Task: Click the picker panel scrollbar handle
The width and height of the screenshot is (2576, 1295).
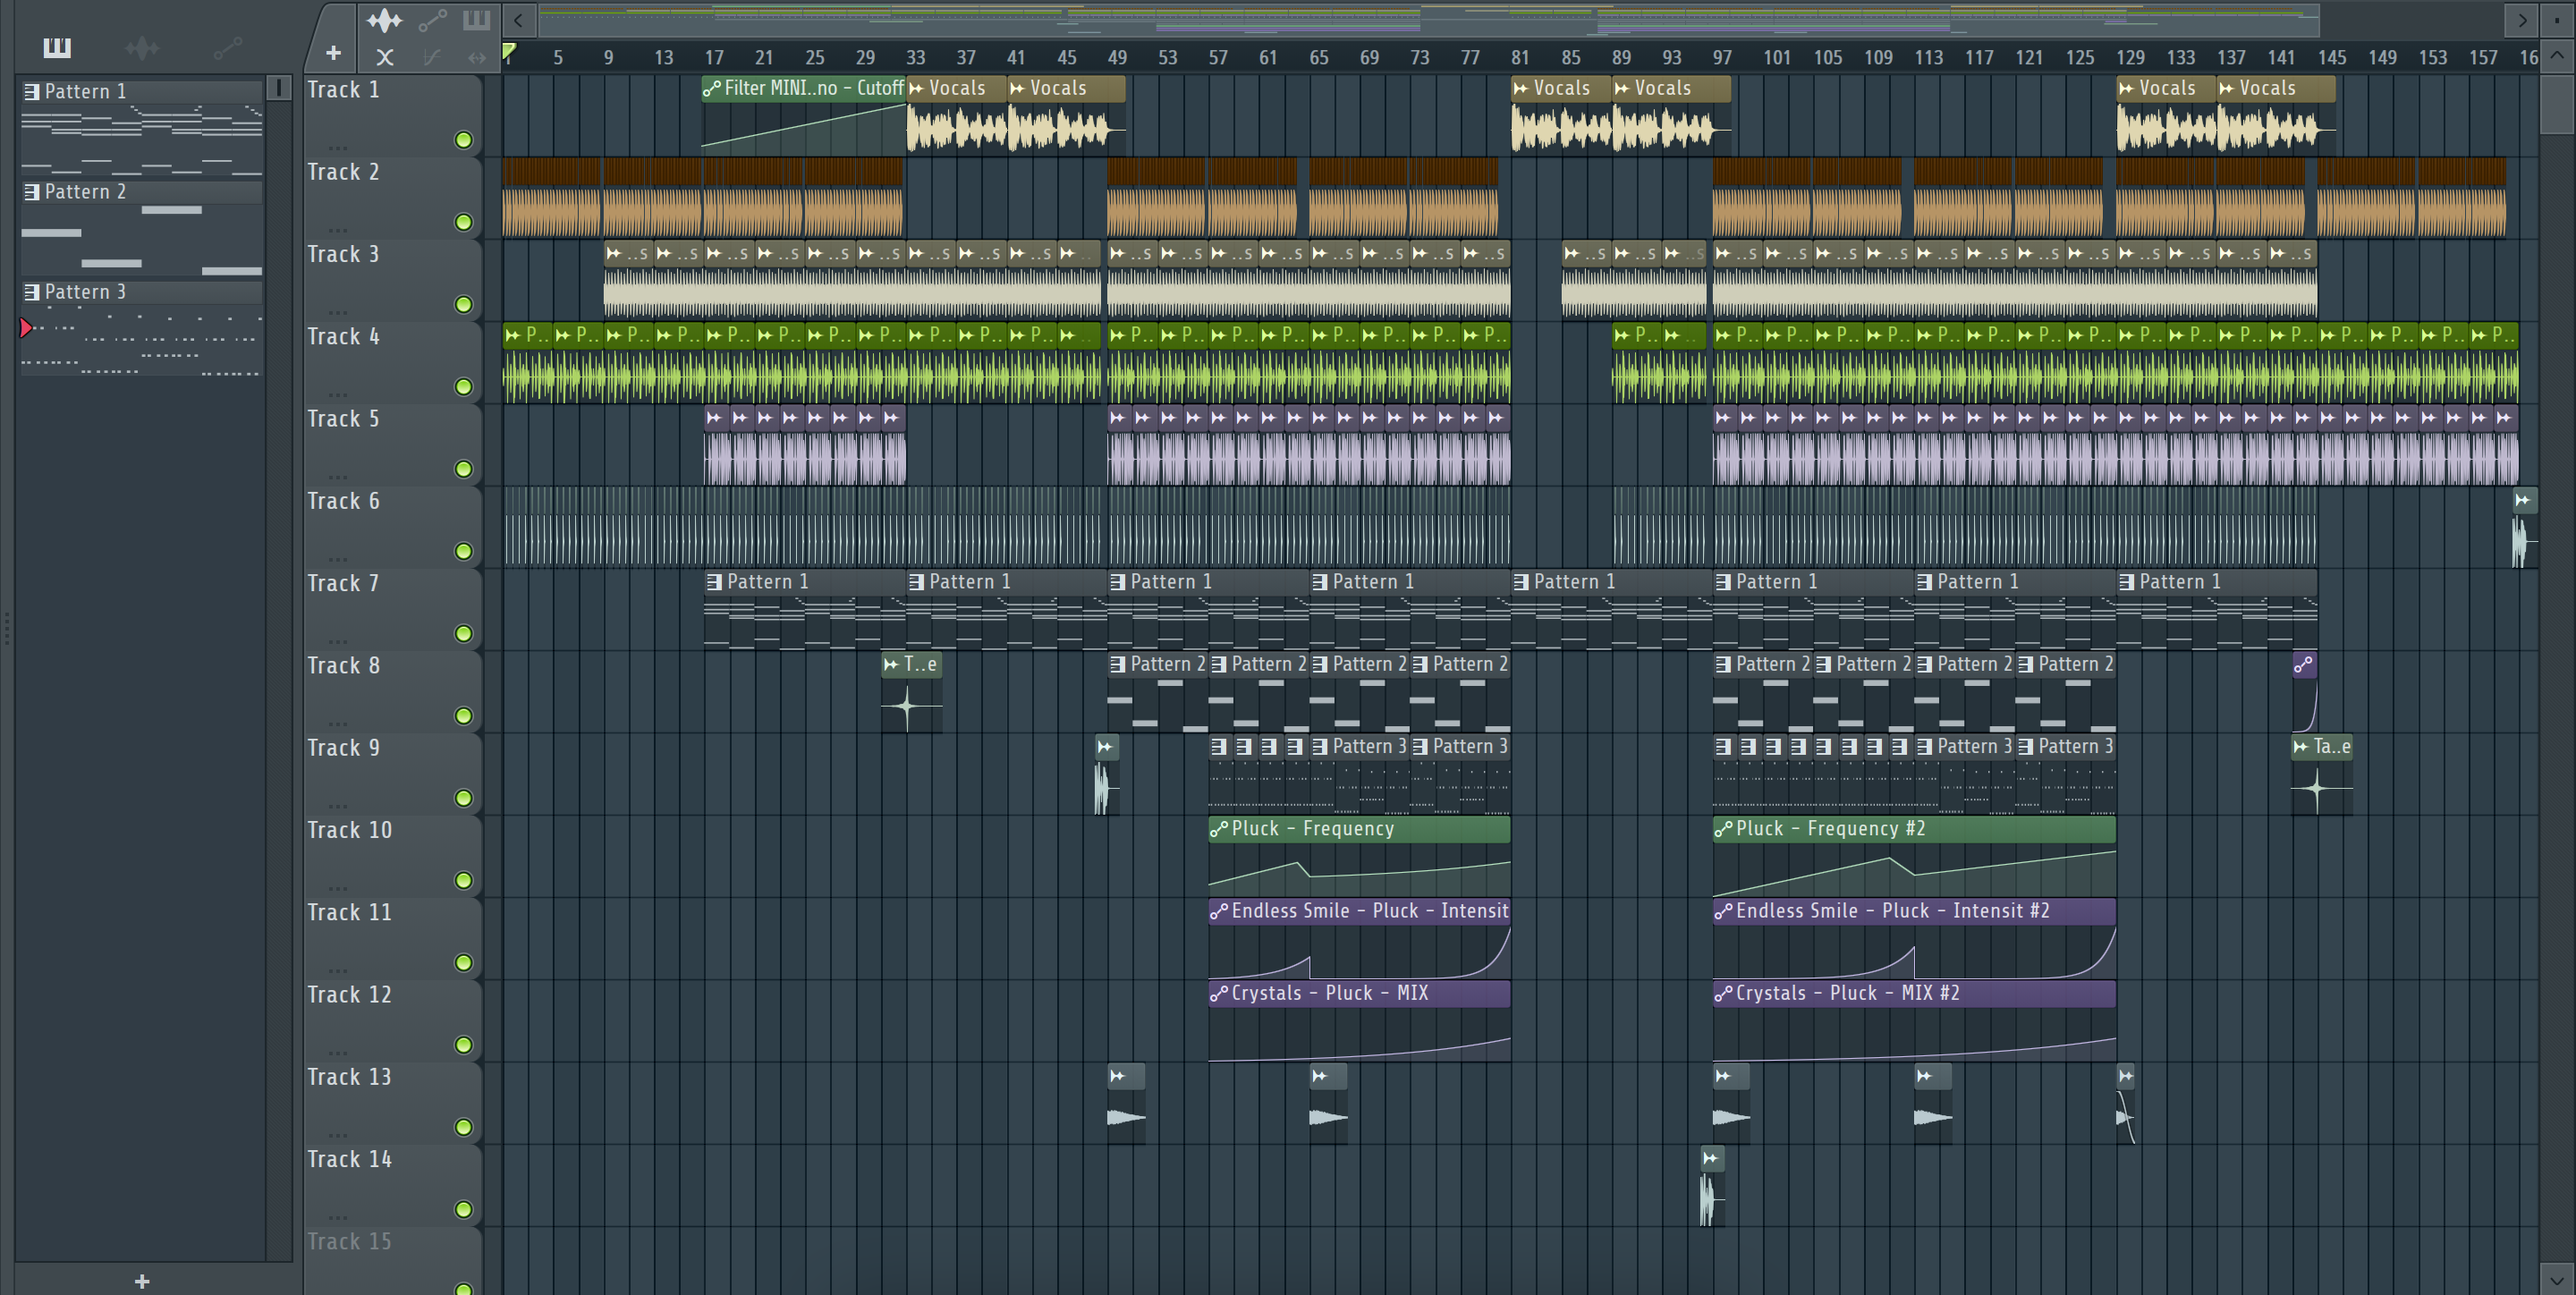Action: (x=279, y=88)
